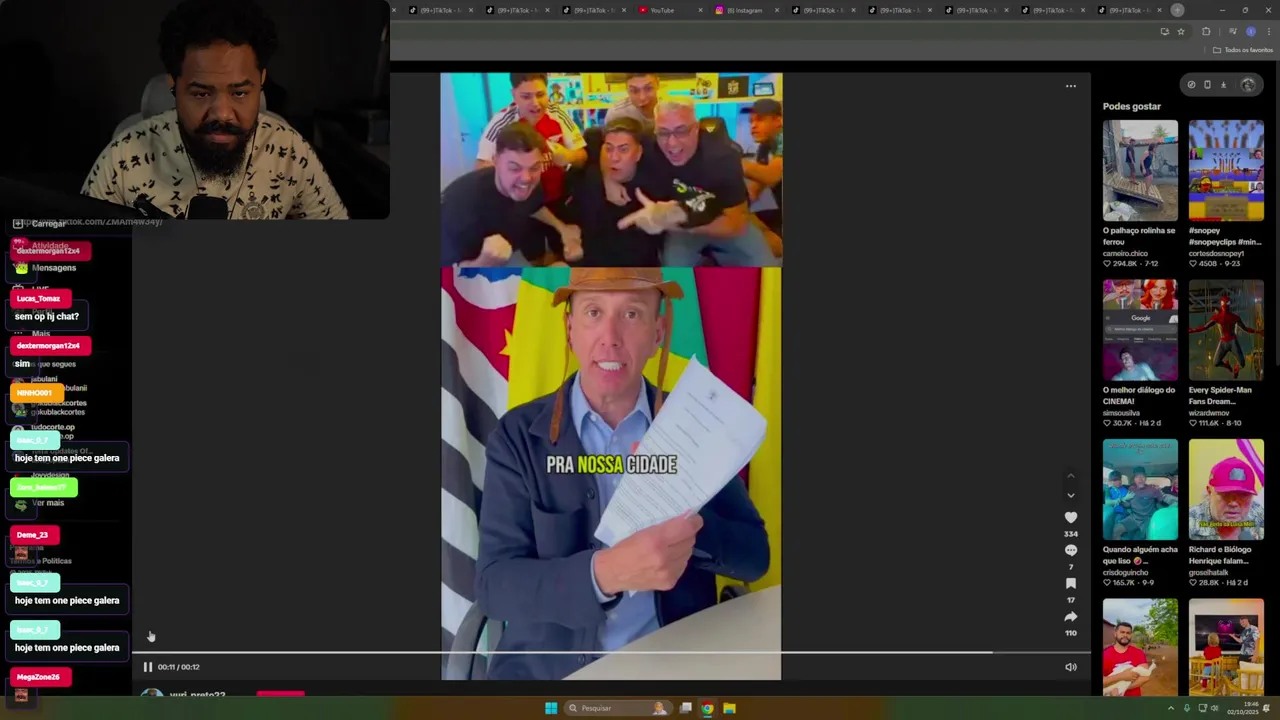Viewport: 1280px width, 720px height.
Task: Open File Explorer from the taskbar
Action: pos(730,708)
